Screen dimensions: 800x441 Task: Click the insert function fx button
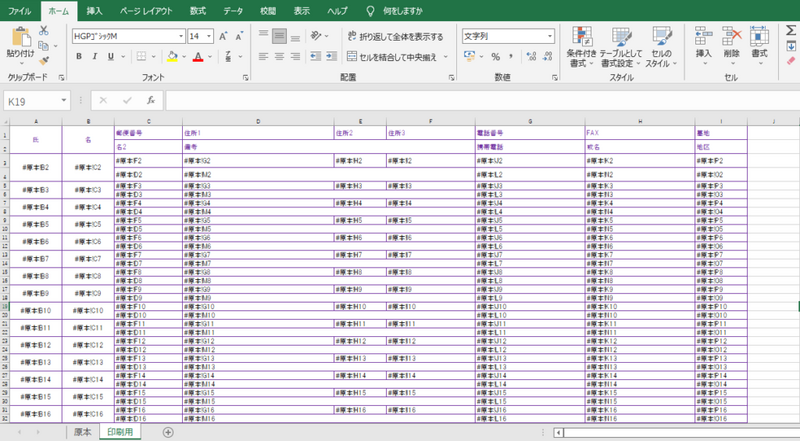[x=151, y=101]
